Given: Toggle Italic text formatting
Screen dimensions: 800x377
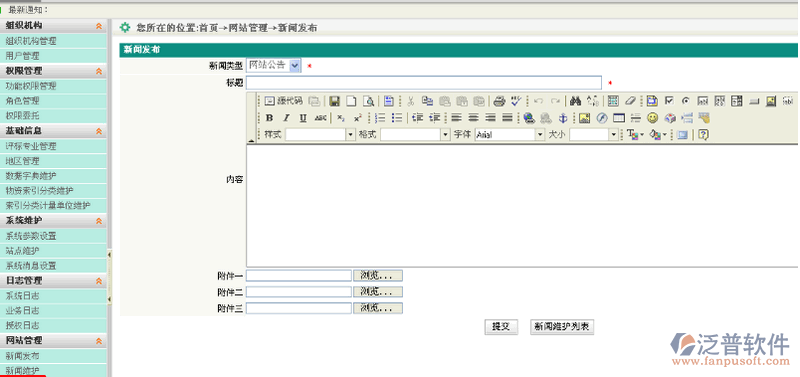Looking at the screenshot, I should pyautogui.click(x=286, y=118).
